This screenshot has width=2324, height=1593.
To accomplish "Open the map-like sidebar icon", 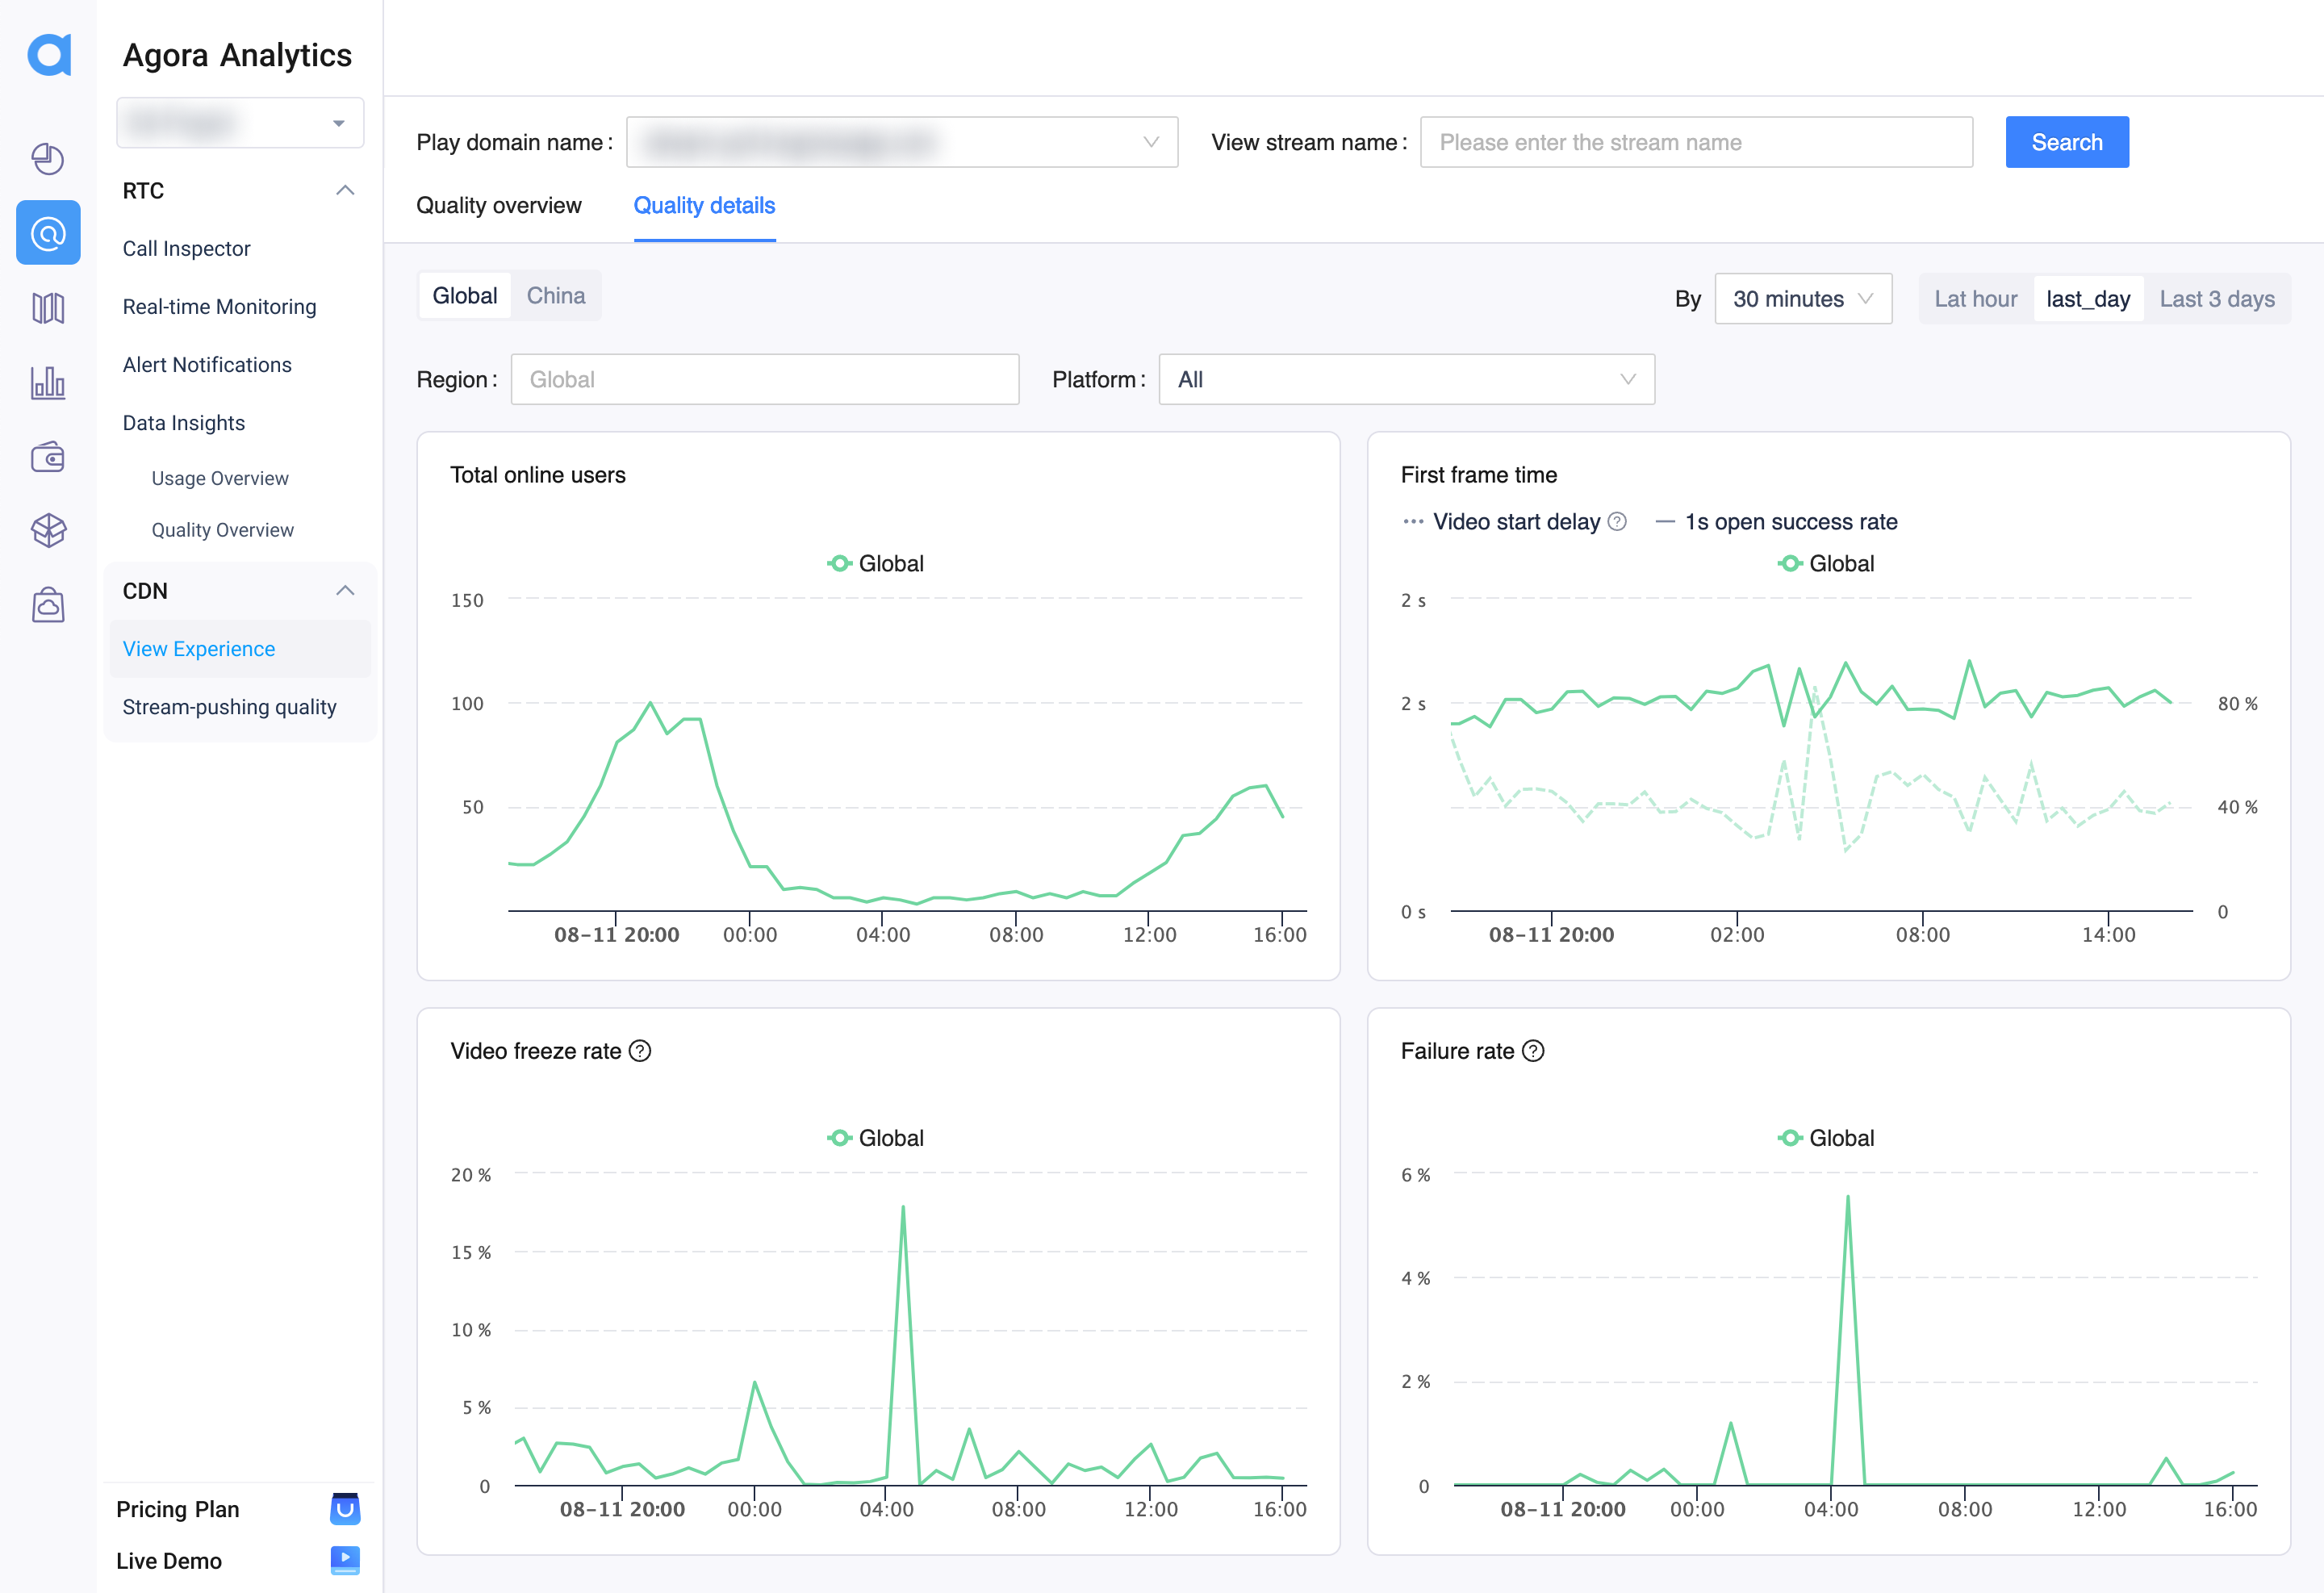I will [48, 308].
